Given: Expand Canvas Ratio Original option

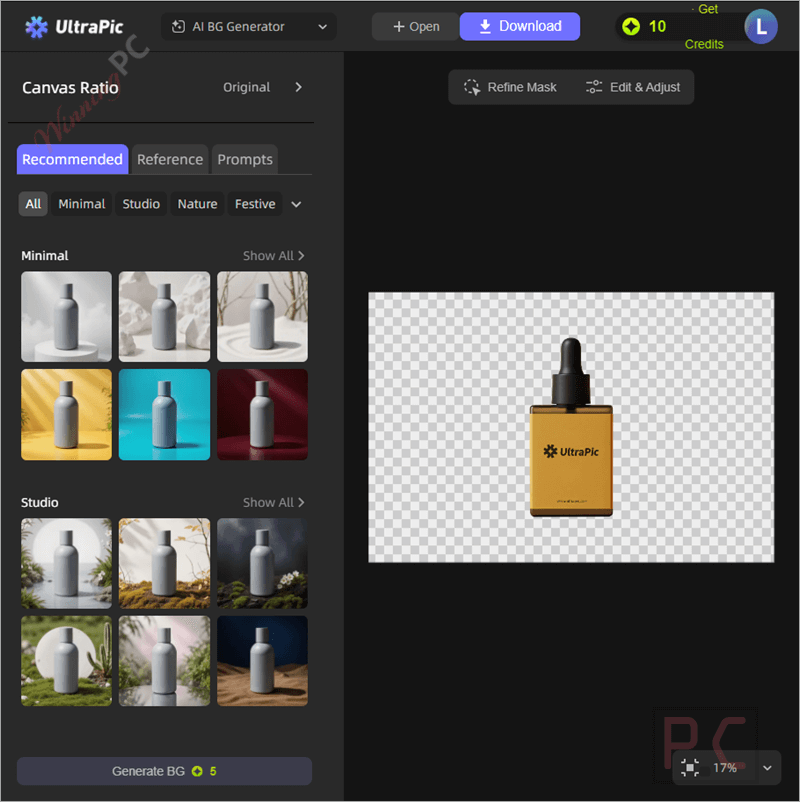Looking at the screenshot, I should tap(262, 87).
